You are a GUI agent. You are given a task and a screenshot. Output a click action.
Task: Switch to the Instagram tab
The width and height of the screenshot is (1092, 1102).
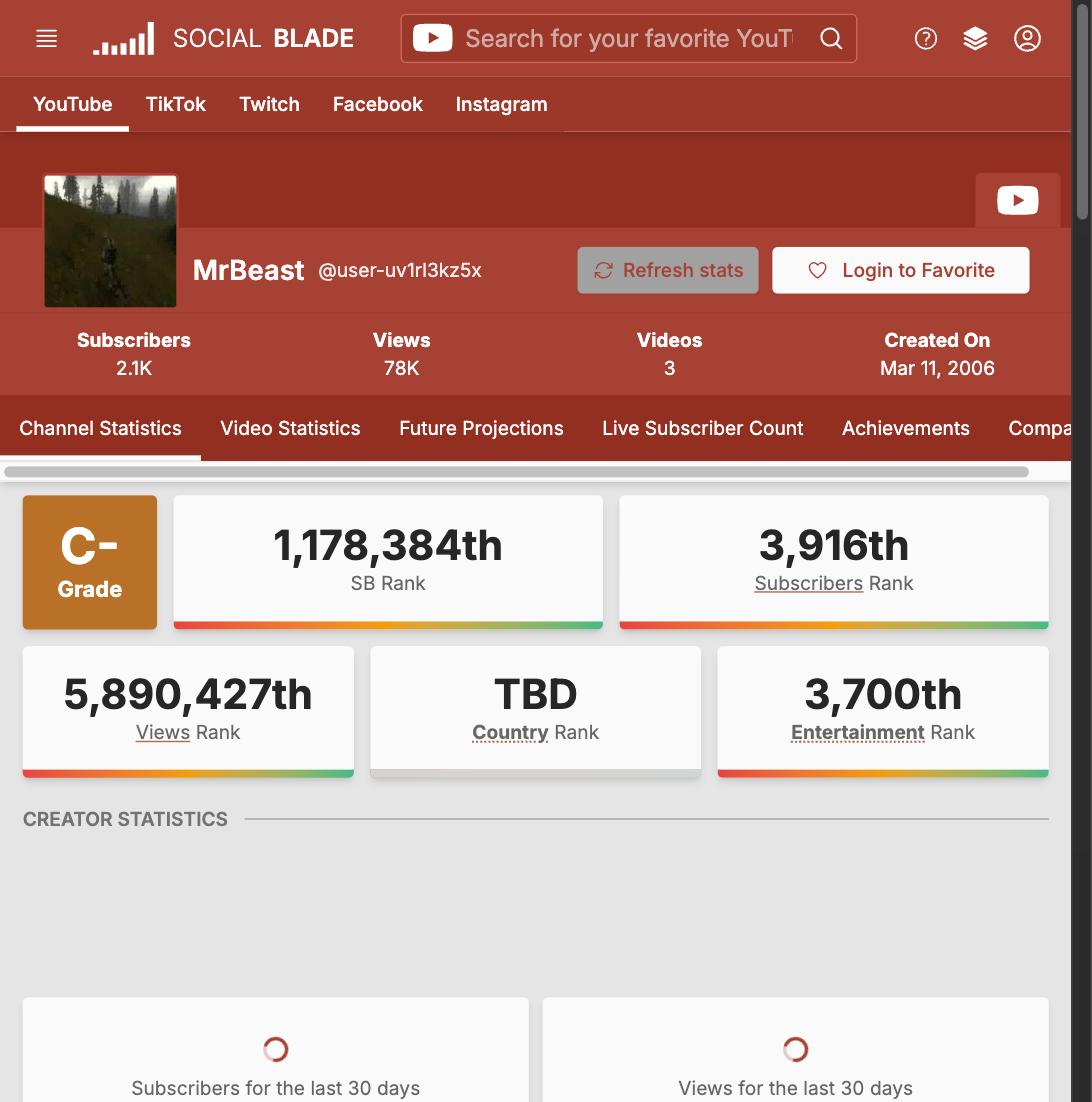pyautogui.click(x=501, y=104)
